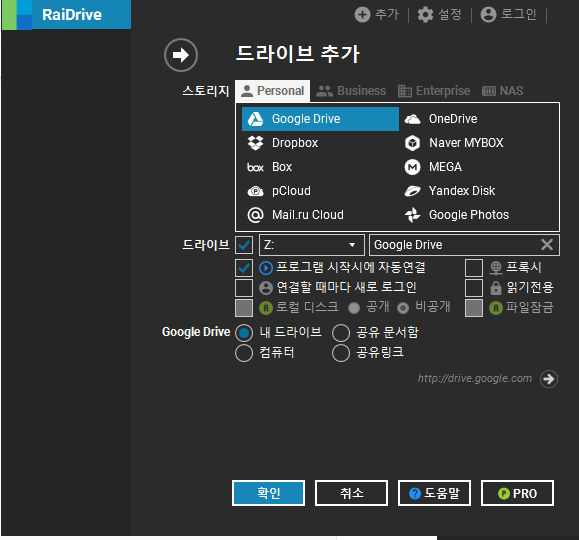Uncheck 프로그램 시작시에 자동연결 checkbox

pyautogui.click(x=244, y=268)
